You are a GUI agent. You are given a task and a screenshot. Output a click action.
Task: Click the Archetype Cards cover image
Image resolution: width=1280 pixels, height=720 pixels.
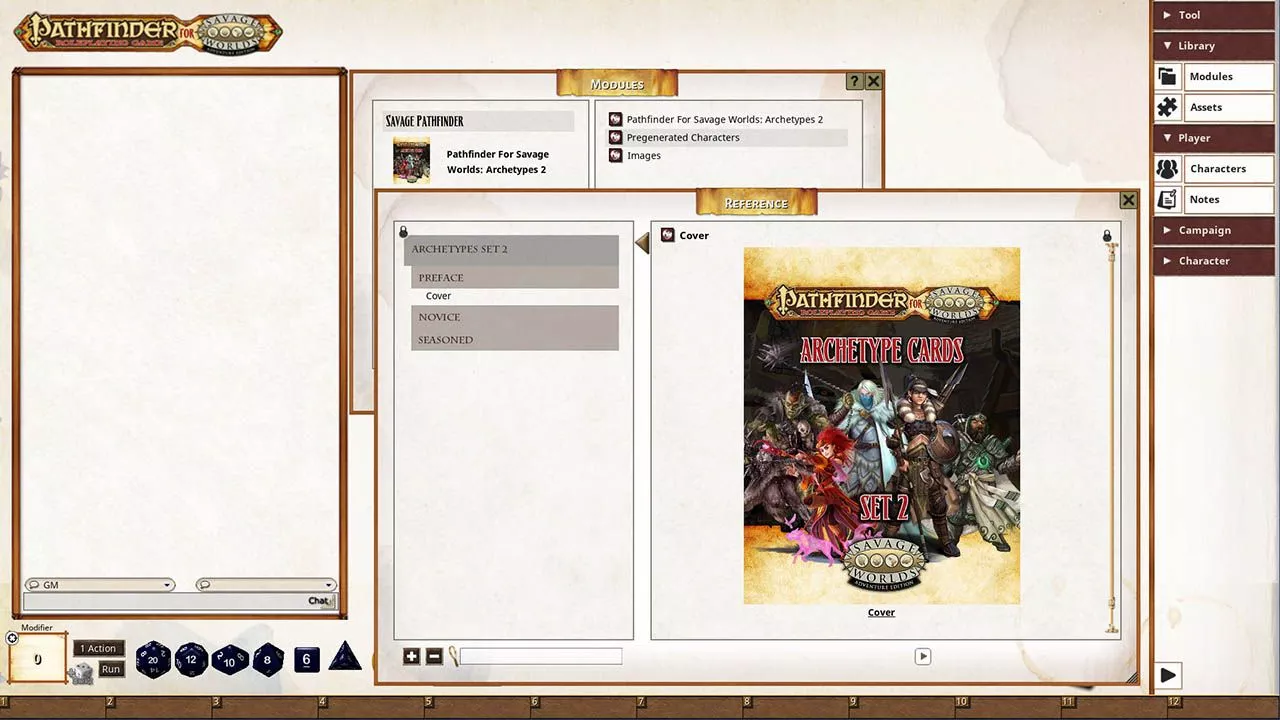[881, 426]
